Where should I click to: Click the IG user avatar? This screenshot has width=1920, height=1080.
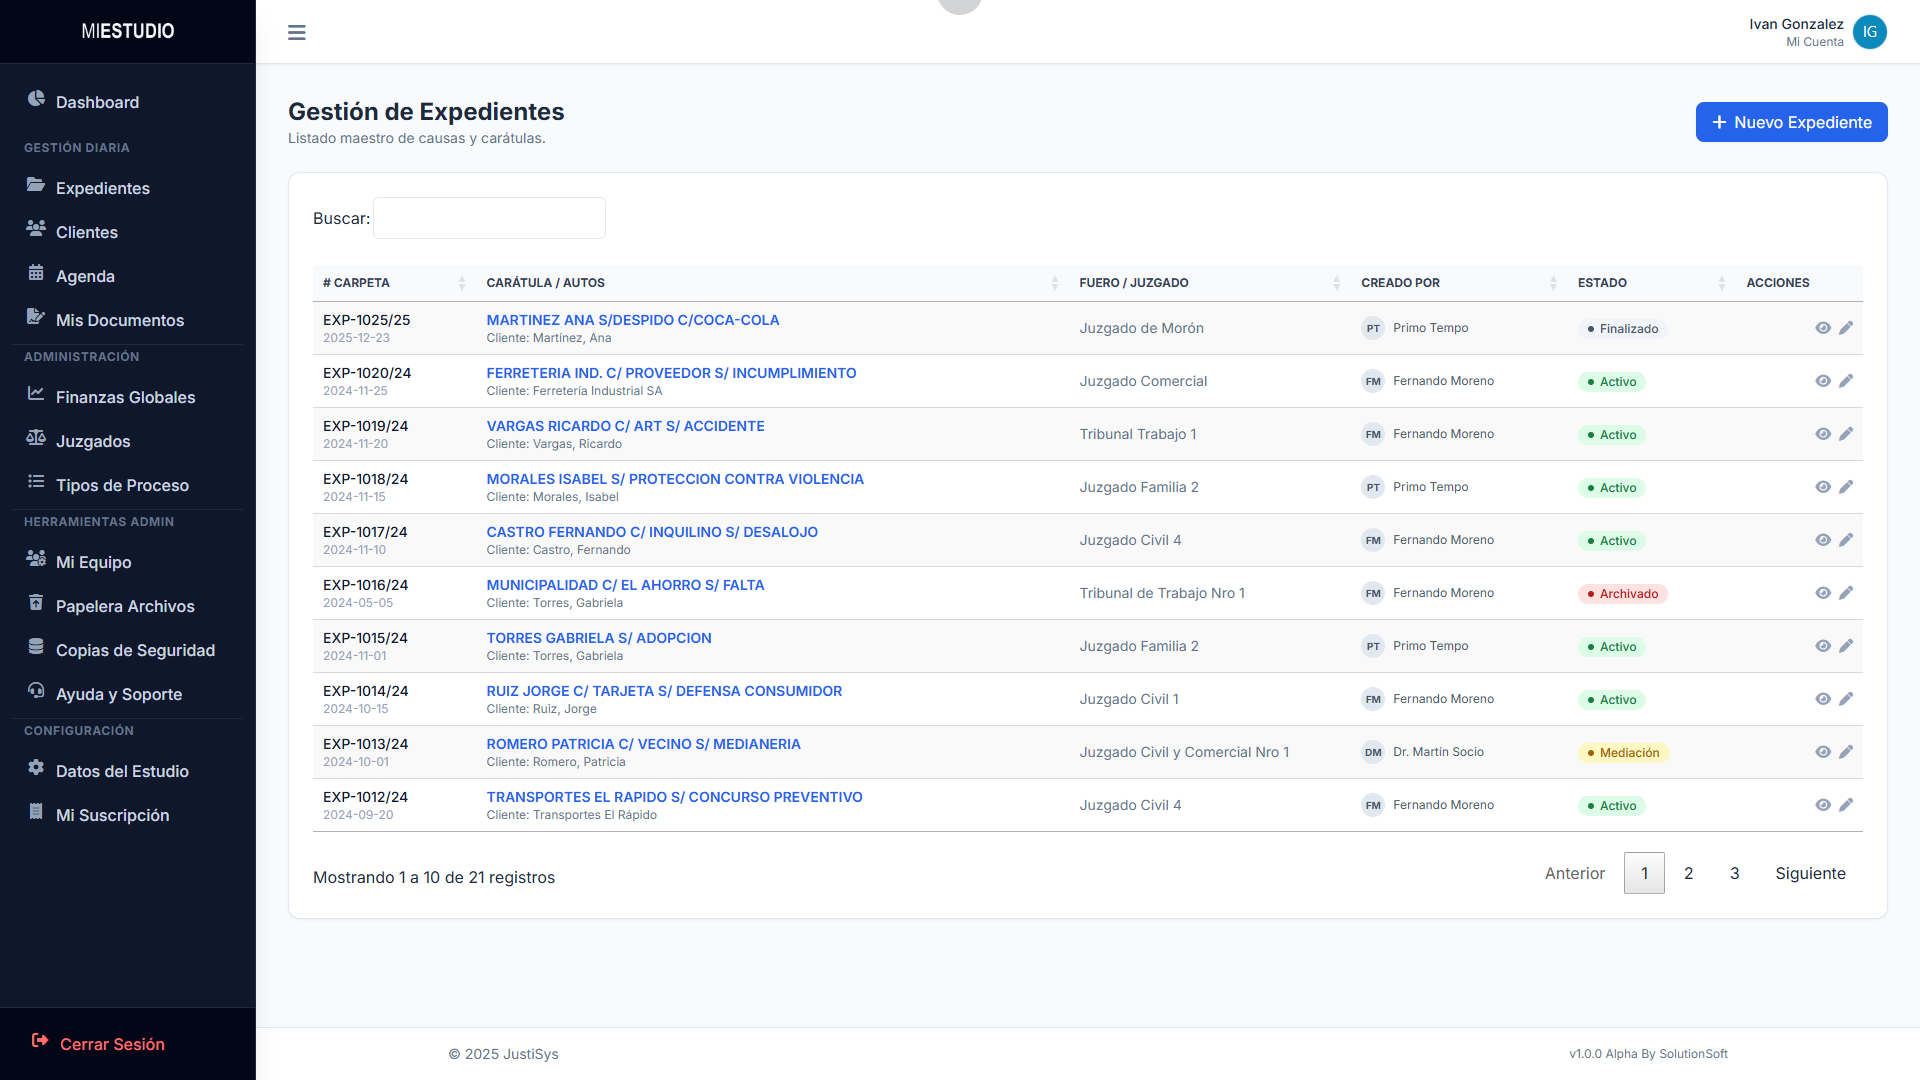click(x=1869, y=32)
